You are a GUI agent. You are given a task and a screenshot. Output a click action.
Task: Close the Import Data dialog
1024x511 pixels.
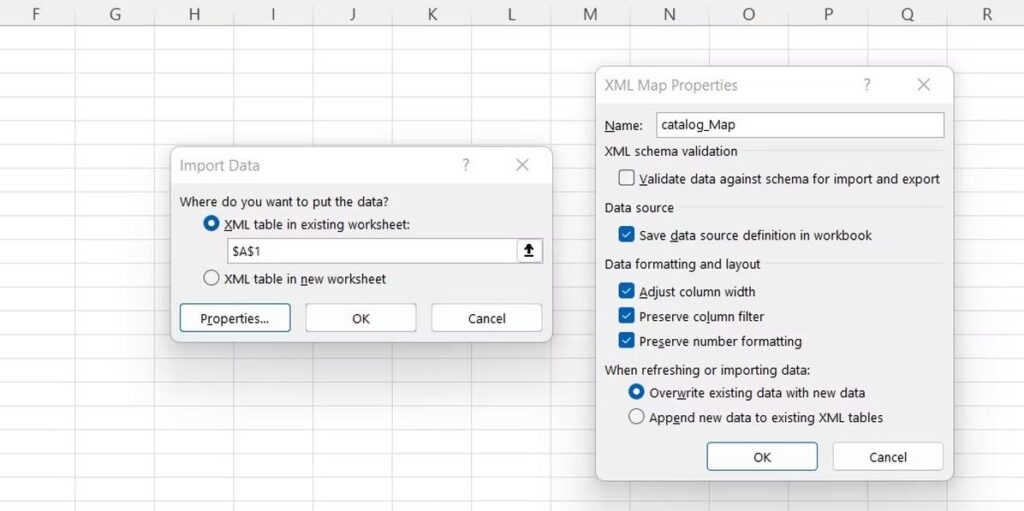[522, 165]
